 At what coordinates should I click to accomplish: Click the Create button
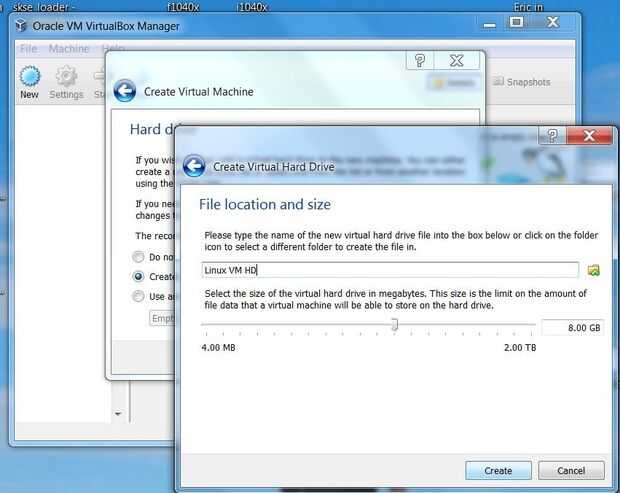(498, 470)
